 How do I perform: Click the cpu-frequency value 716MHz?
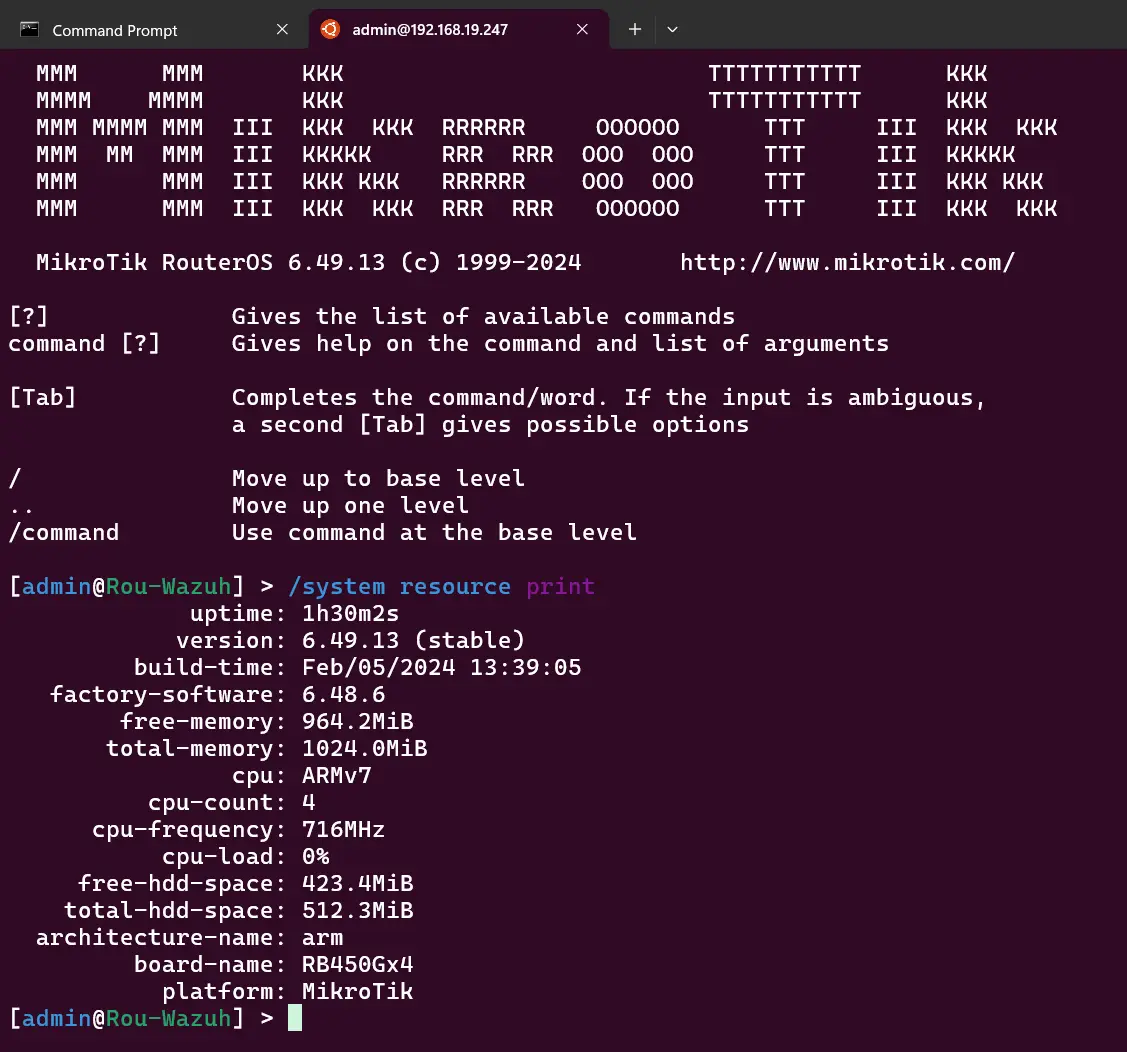(x=343, y=830)
